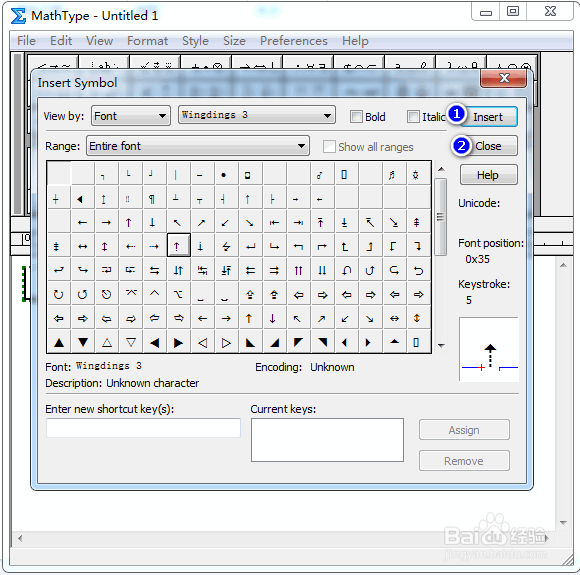Choose the dashed left arrow symbol

point(130,246)
